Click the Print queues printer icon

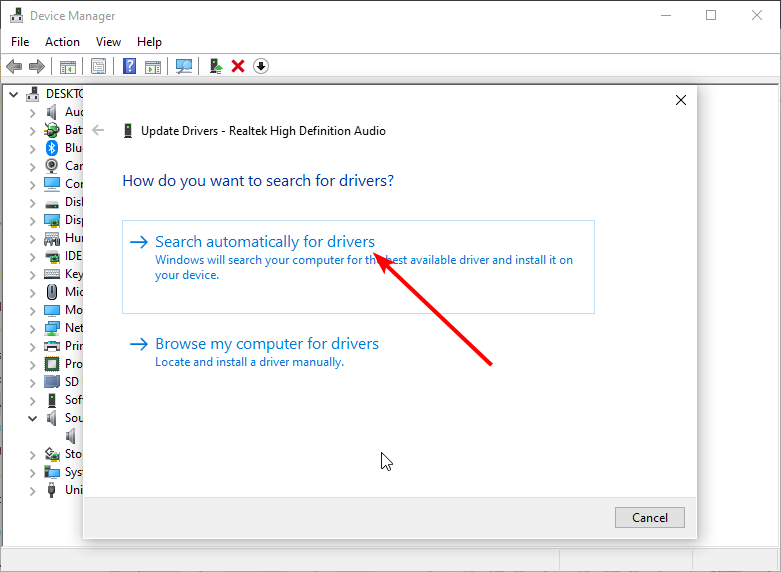(52, 346)
